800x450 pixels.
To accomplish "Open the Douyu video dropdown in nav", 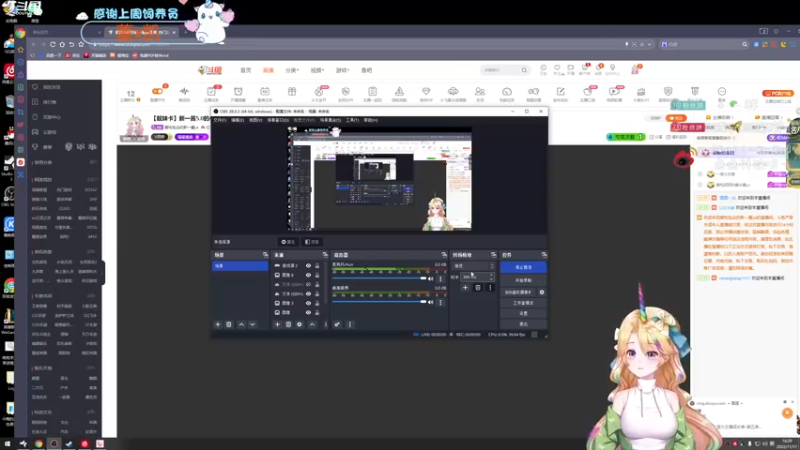I will point(317,70).
